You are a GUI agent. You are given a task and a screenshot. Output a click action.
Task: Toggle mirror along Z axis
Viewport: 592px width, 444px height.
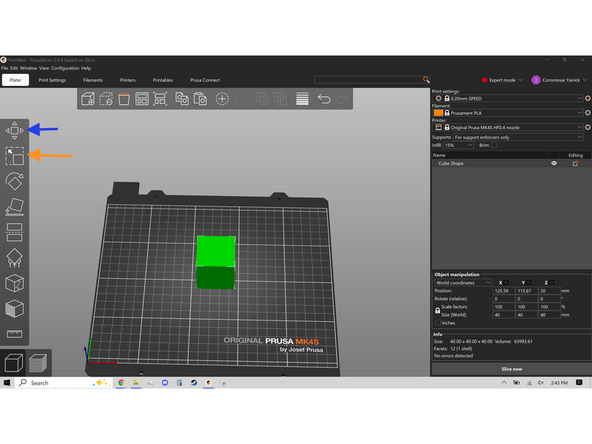(x=552, y=282)
